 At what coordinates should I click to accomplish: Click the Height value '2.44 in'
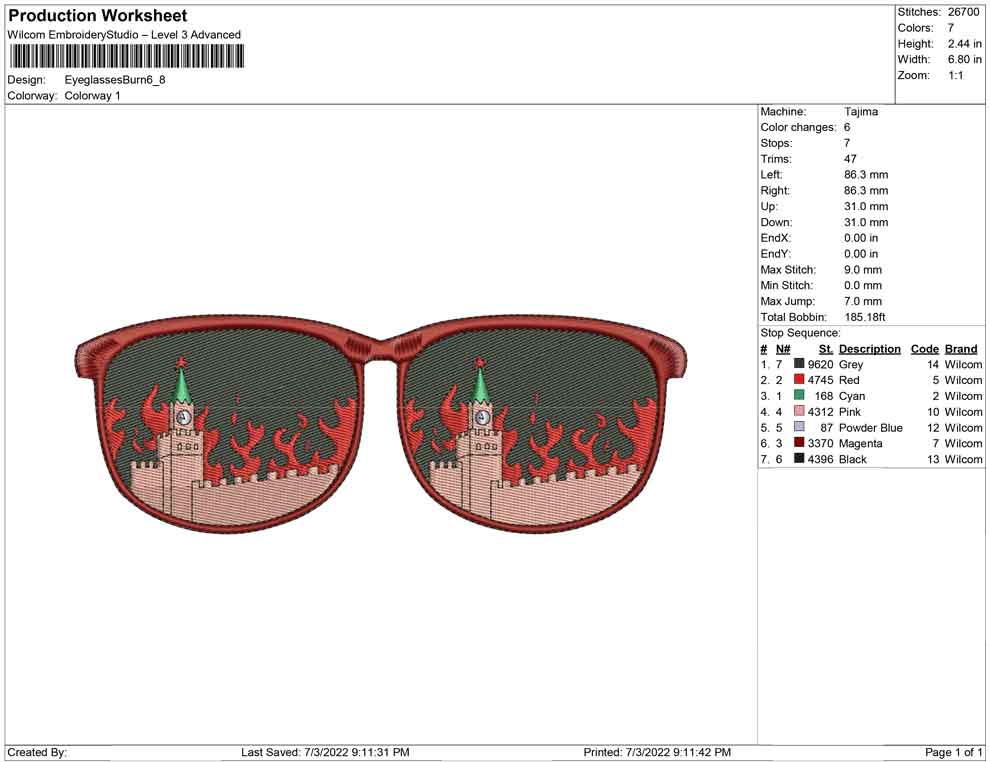(964, 44)
